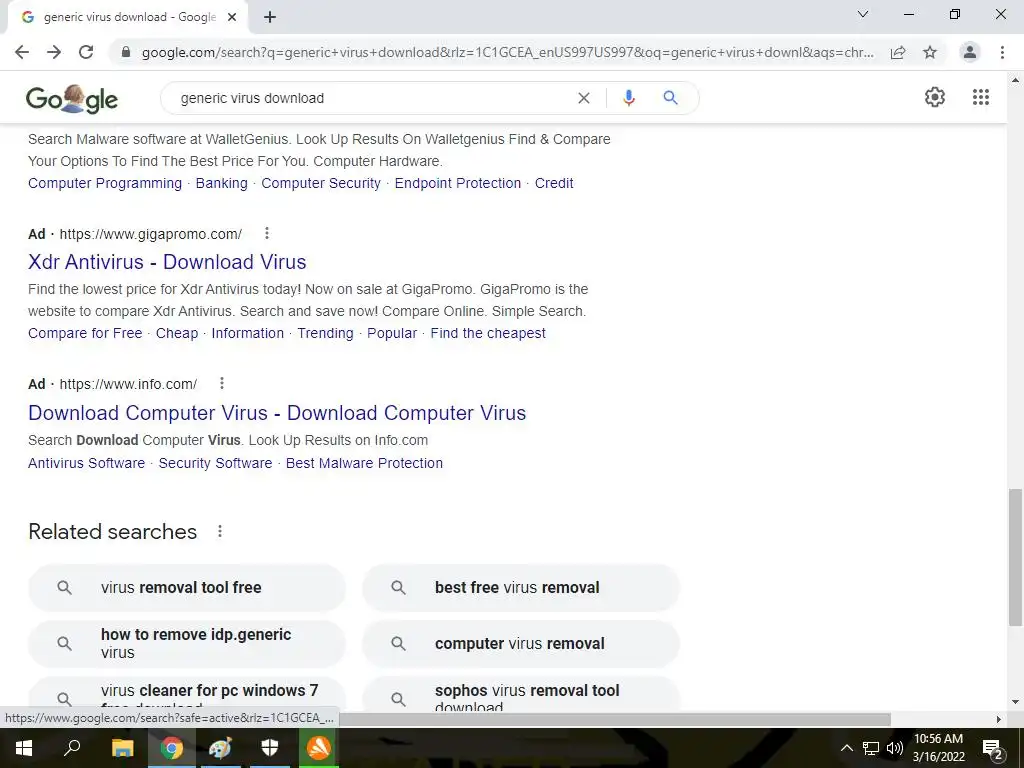
Task: Open the taskbar clock and date
Action: 938,748
